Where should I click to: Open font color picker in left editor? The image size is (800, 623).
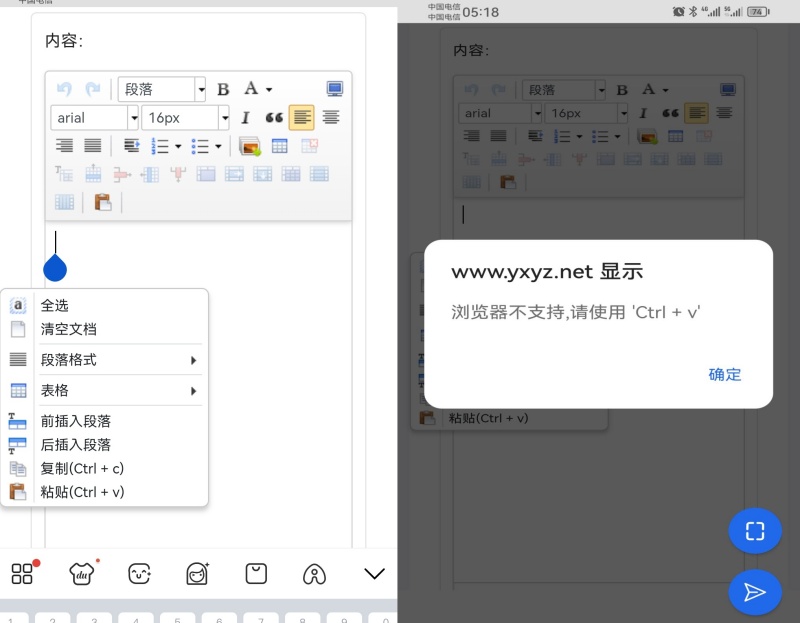251,89
